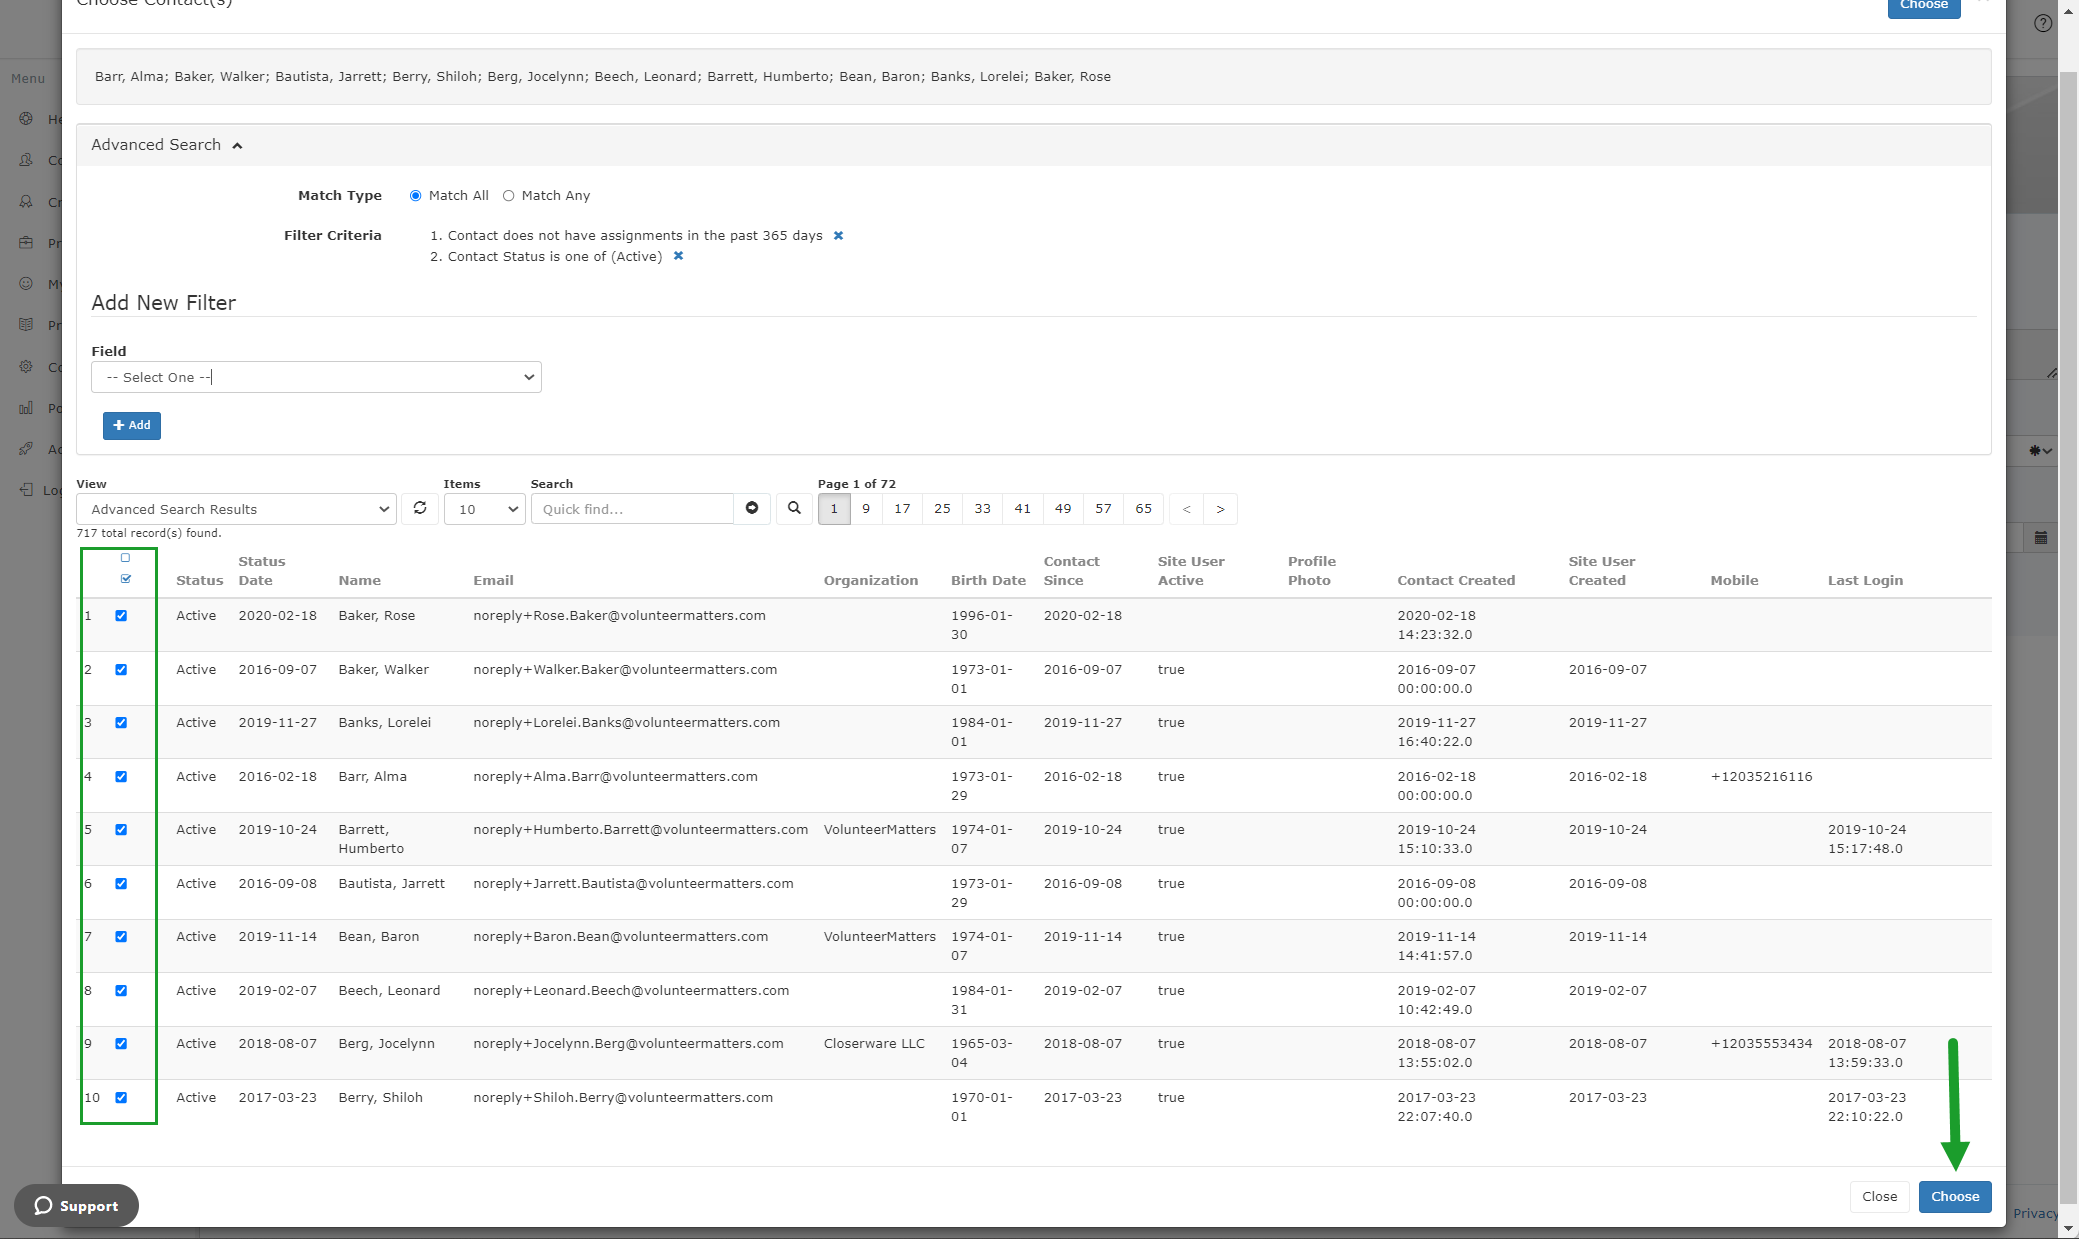2079x1239 pixels.
Task: Click the quick find go arrow
Action: pos(752,509)
